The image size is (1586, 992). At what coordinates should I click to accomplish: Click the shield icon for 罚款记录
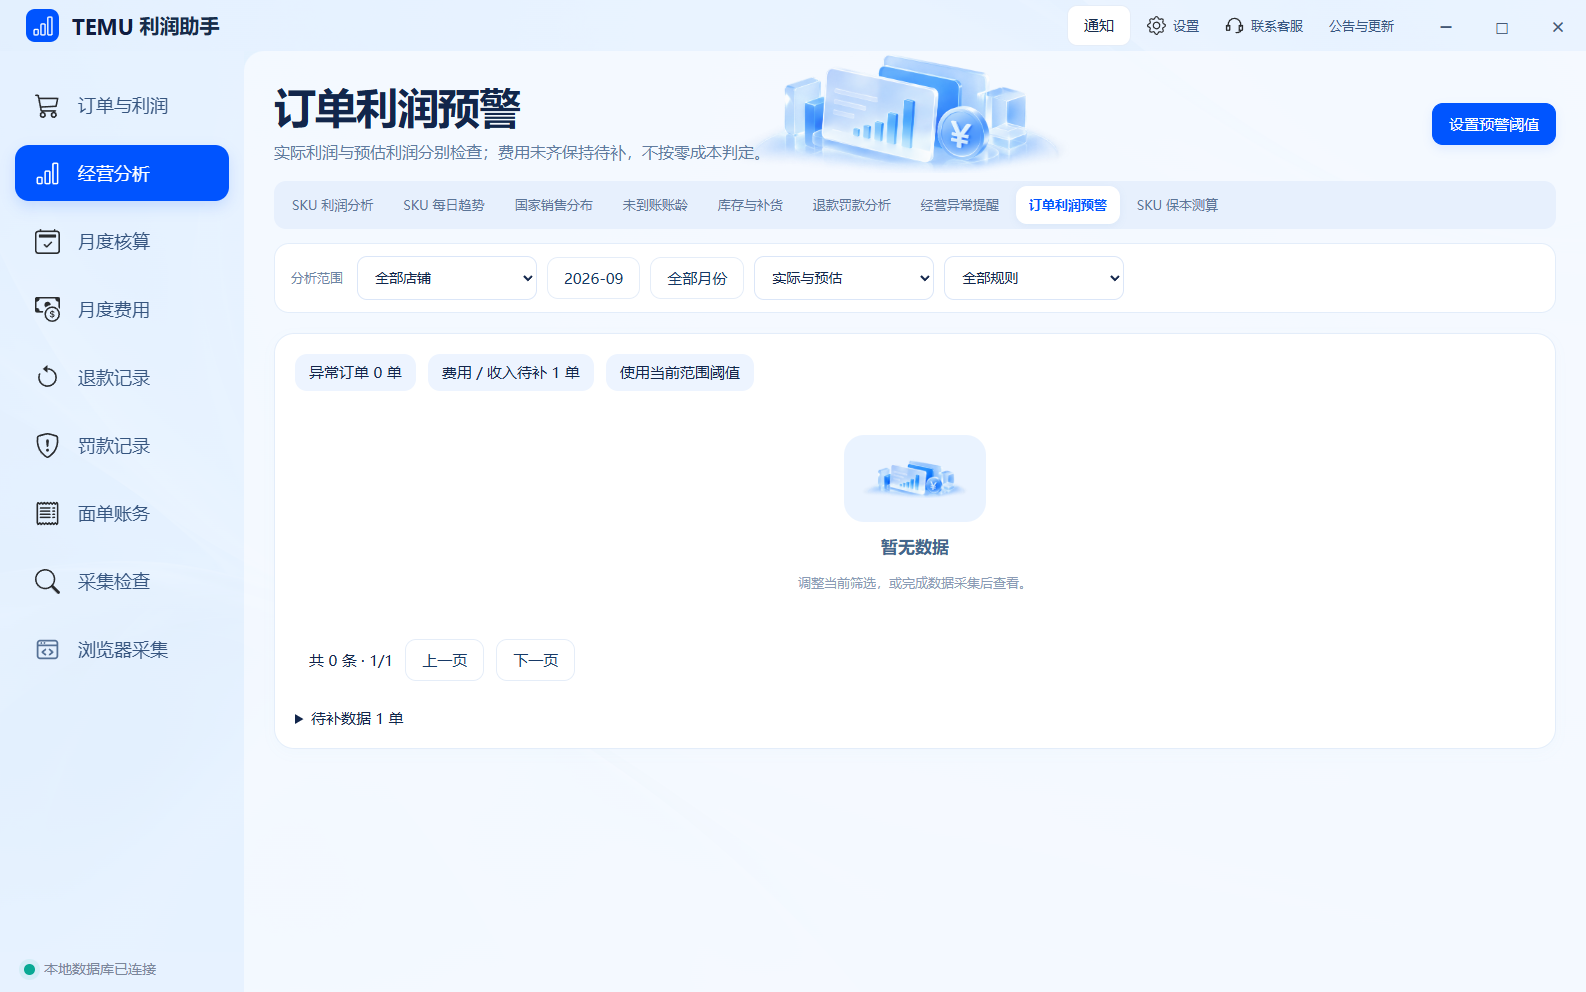pyautogui.click(x=47, y=446)
